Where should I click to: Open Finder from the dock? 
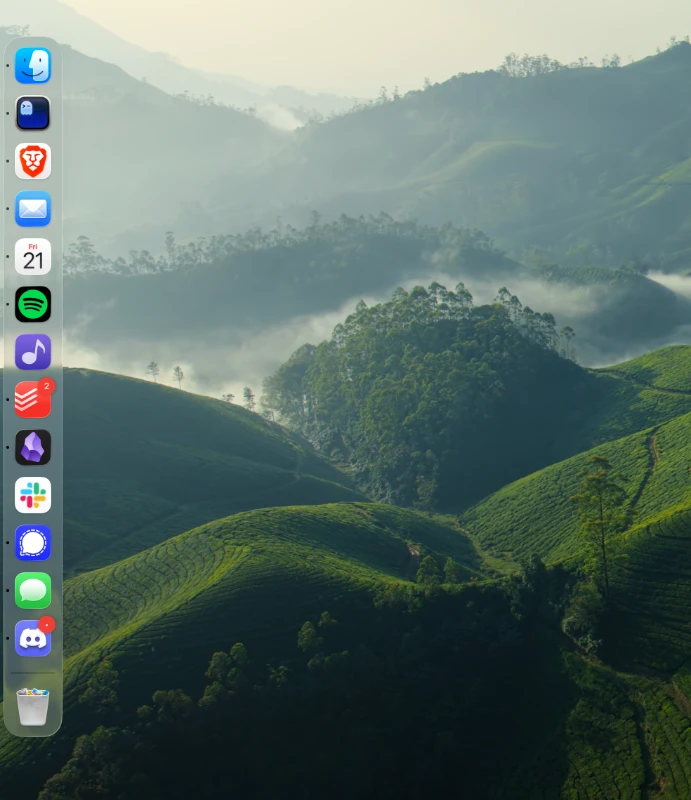point(33,65)
